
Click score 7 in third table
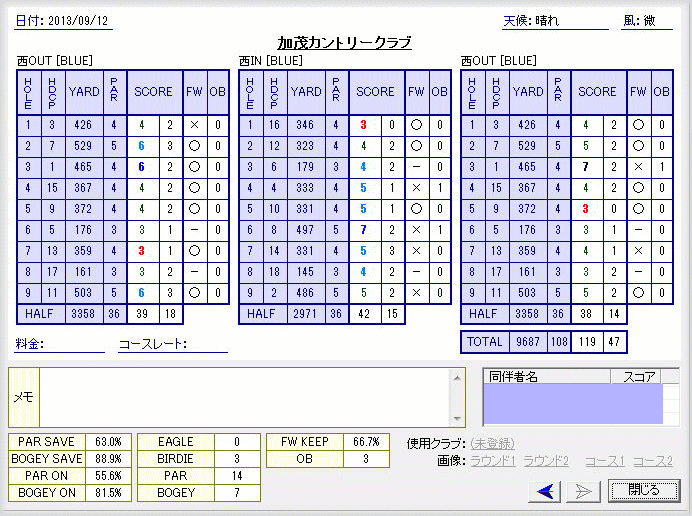[586, 167]
